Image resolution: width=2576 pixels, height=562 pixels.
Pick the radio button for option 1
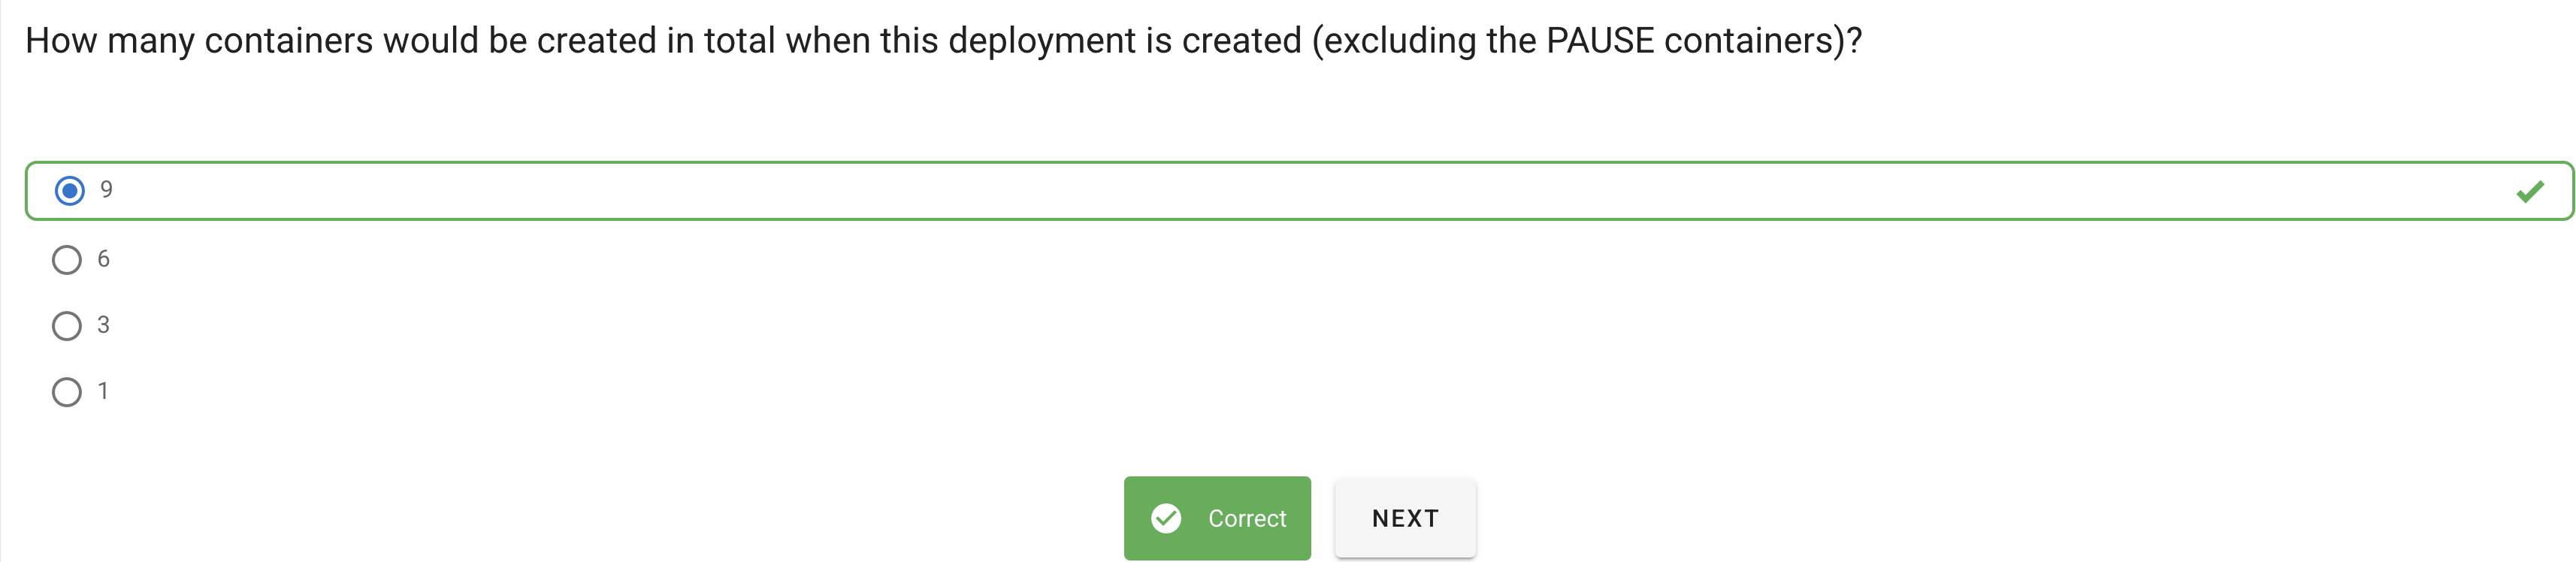[x=67, y=392]
